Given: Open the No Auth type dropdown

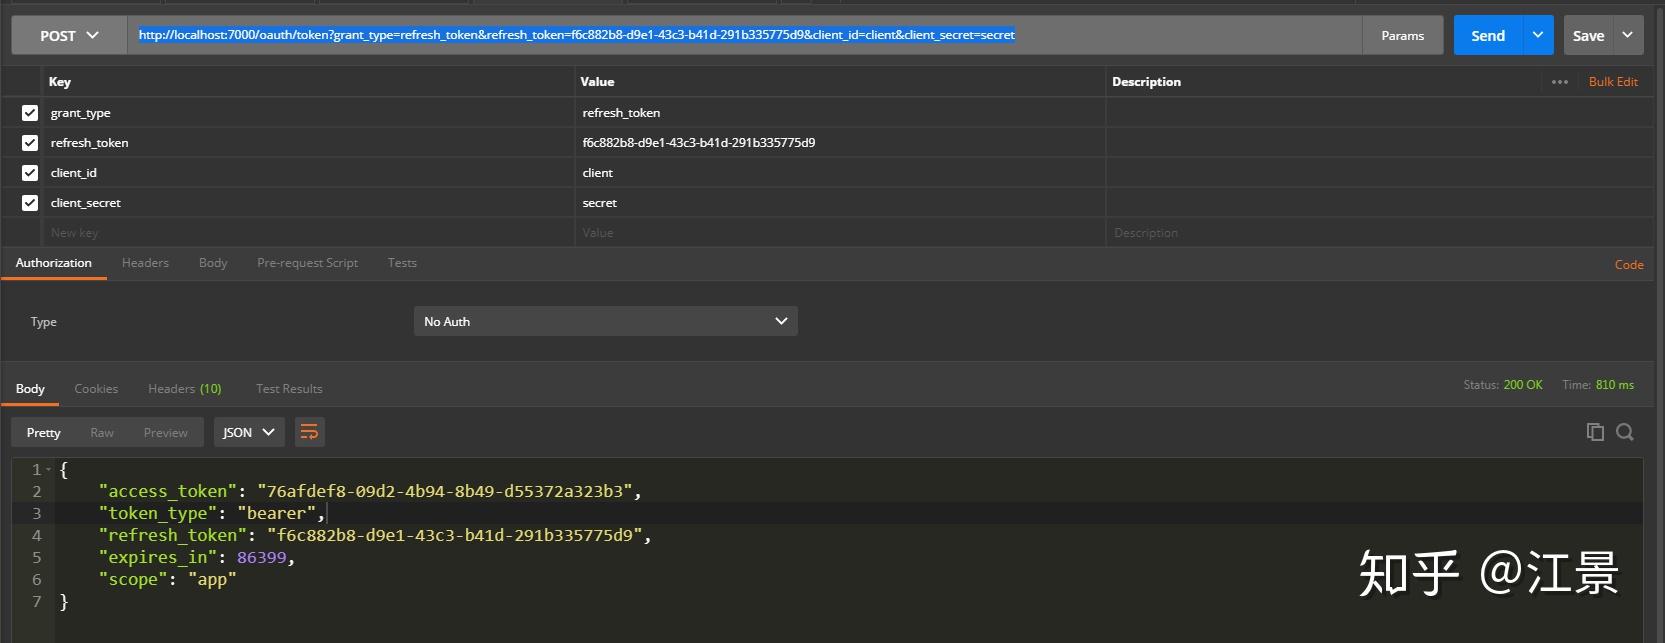Looking at the screenshot, I should pyautogui.click(x=605, y=321).
